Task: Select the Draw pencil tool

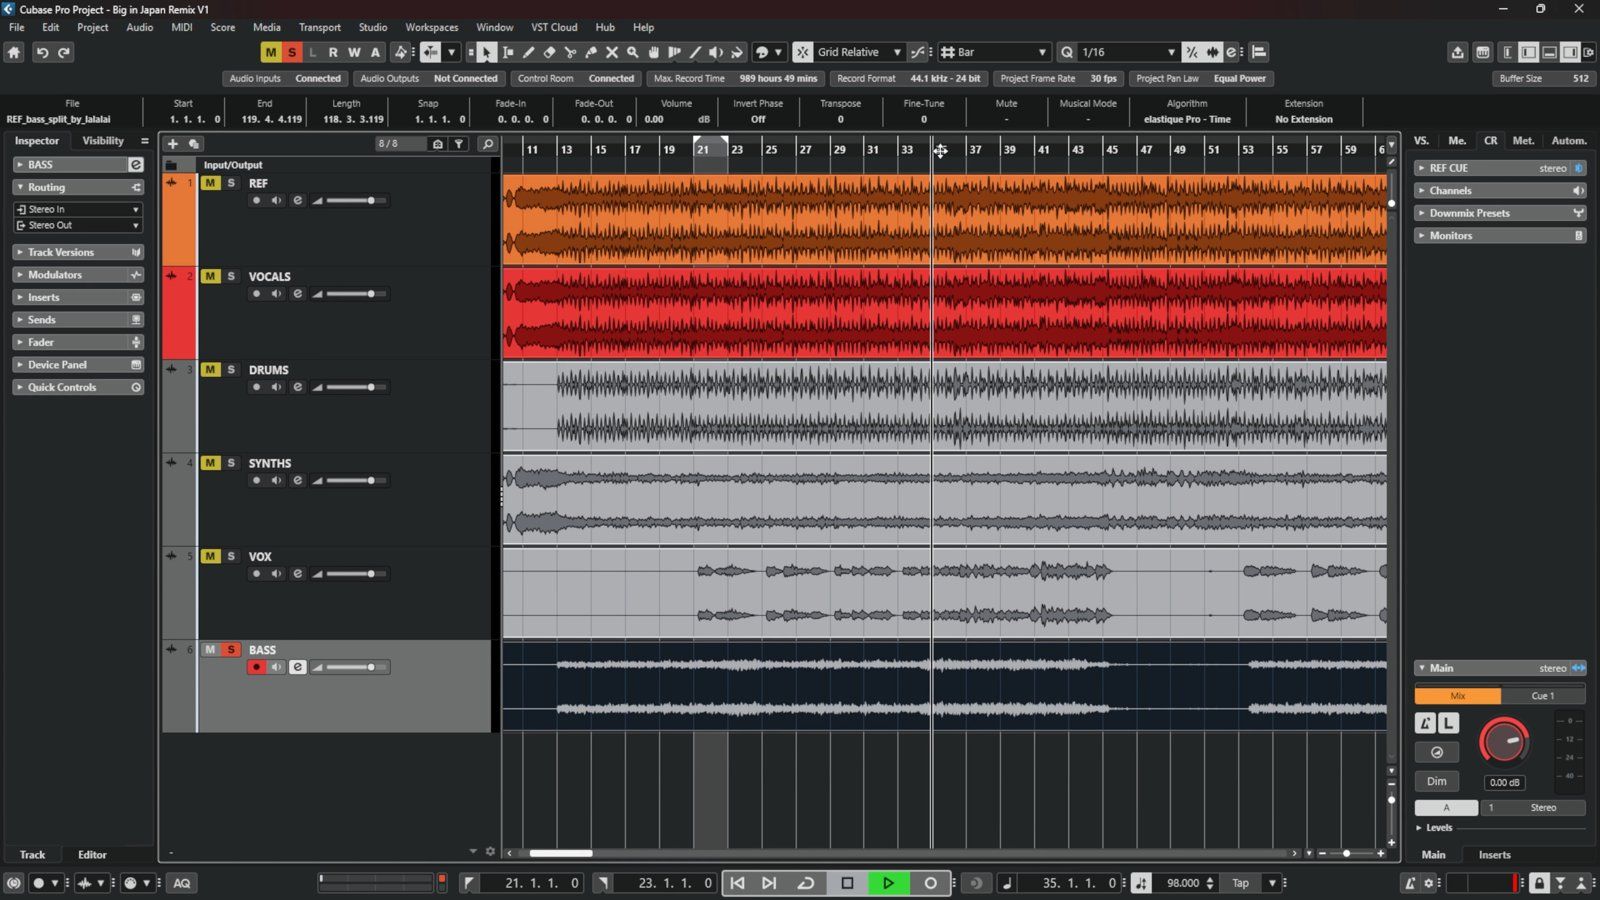Action: [529, 52]
